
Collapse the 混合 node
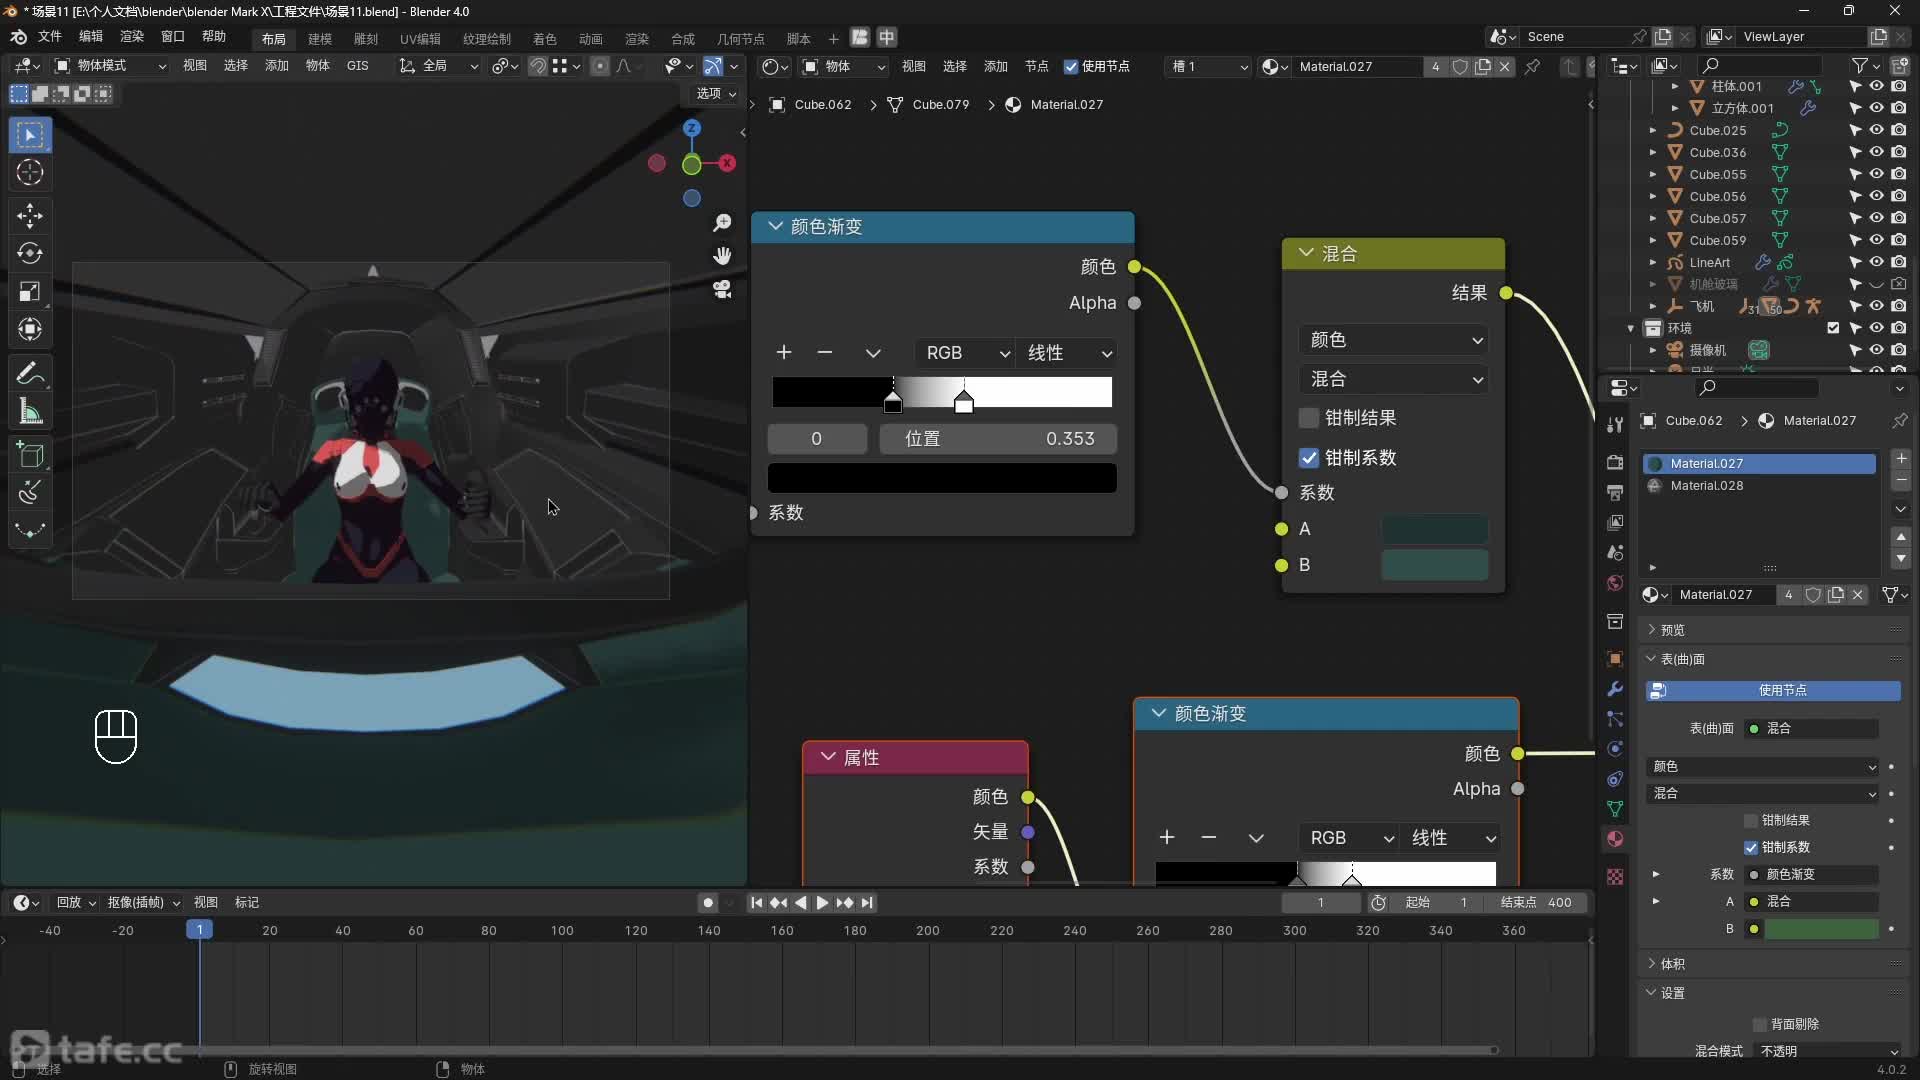pyautogui.click(x=1306, y=253)
